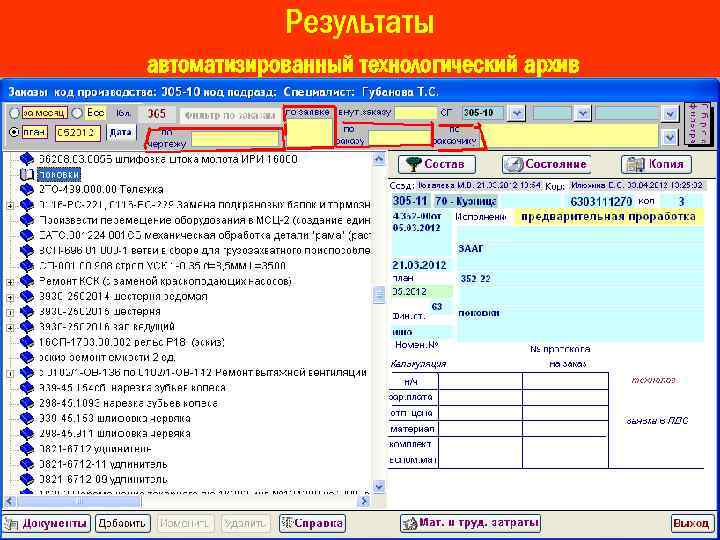Select the 'Все' radio button

77,113
